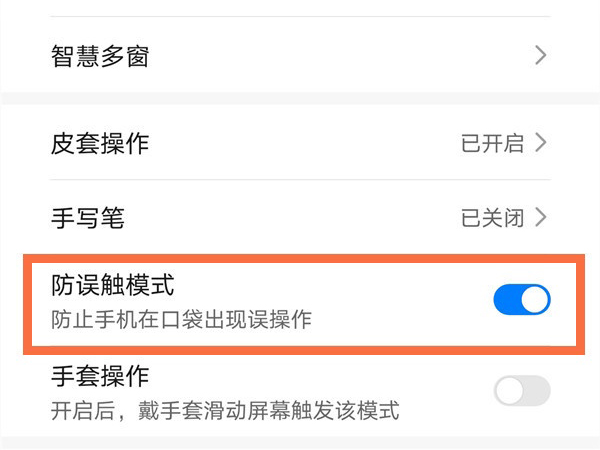Enable the 手套操作 switch
This screenshot has height=450, width=600.
point(522,391)
